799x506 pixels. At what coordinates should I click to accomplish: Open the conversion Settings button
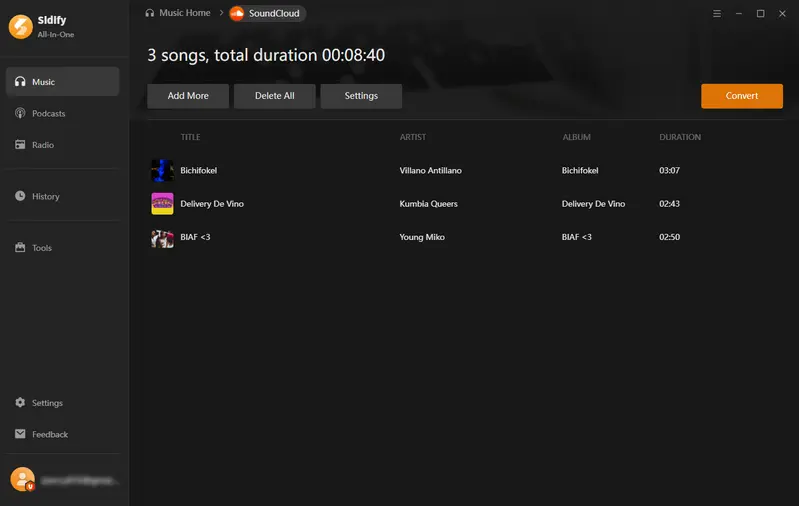(361, 96)
